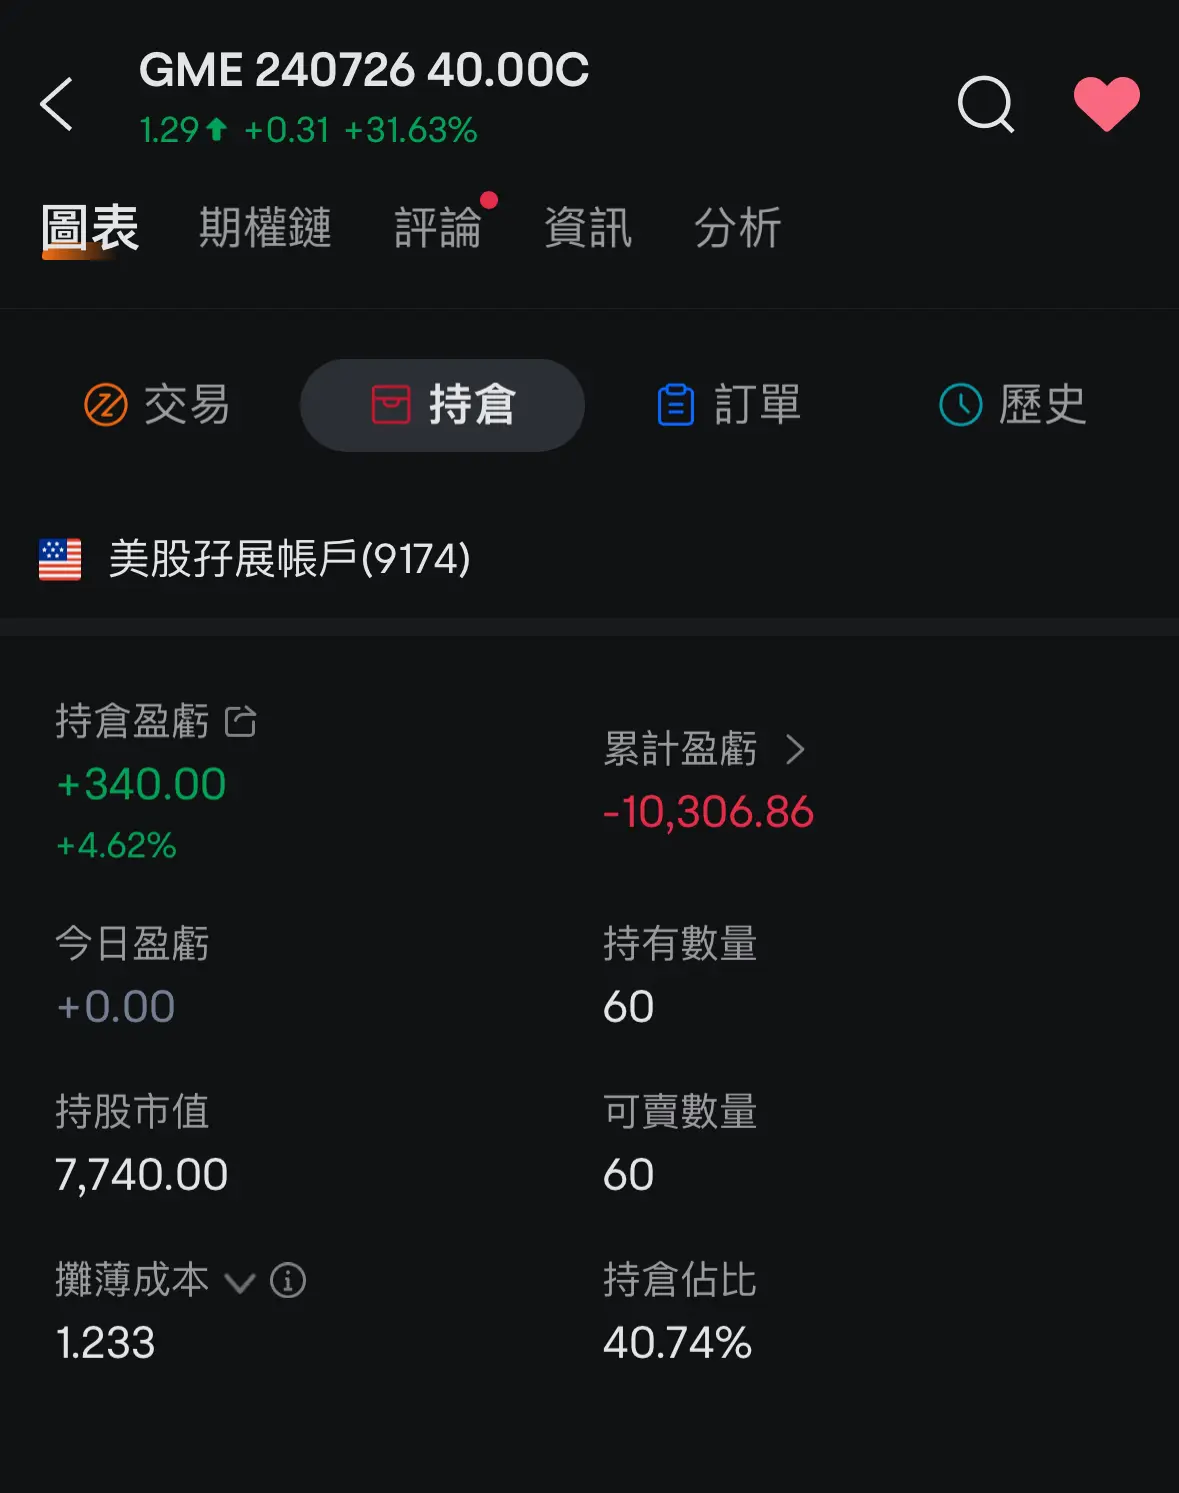The width and height of the screenshot is (1179, 1493).
Task: Select the 持倉 positions tab
Action: (x=442, y=405)
